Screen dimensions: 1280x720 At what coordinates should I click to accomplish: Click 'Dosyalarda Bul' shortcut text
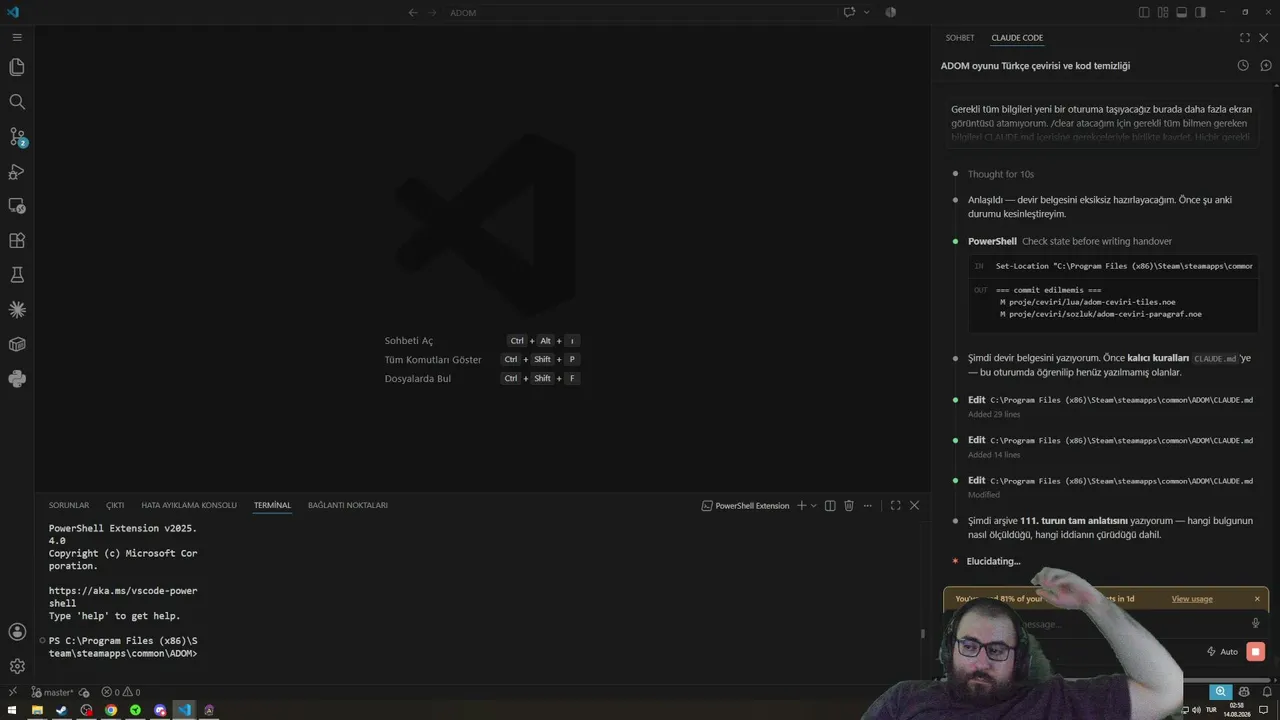pos(418,379)
